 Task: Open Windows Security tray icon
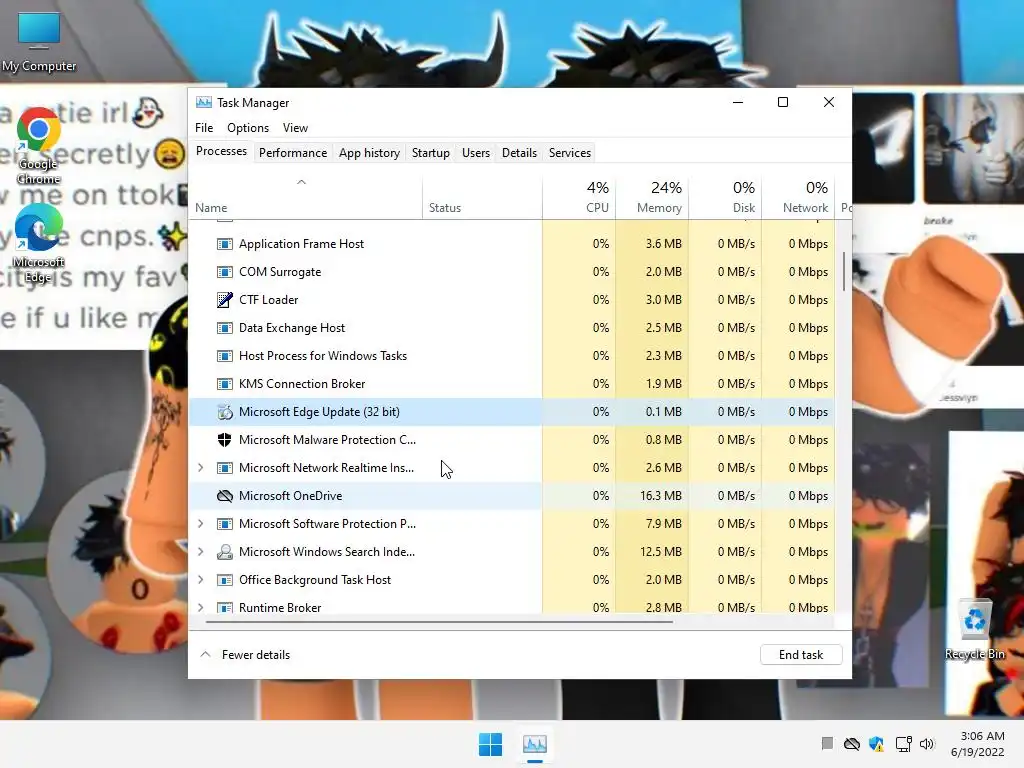876,744
